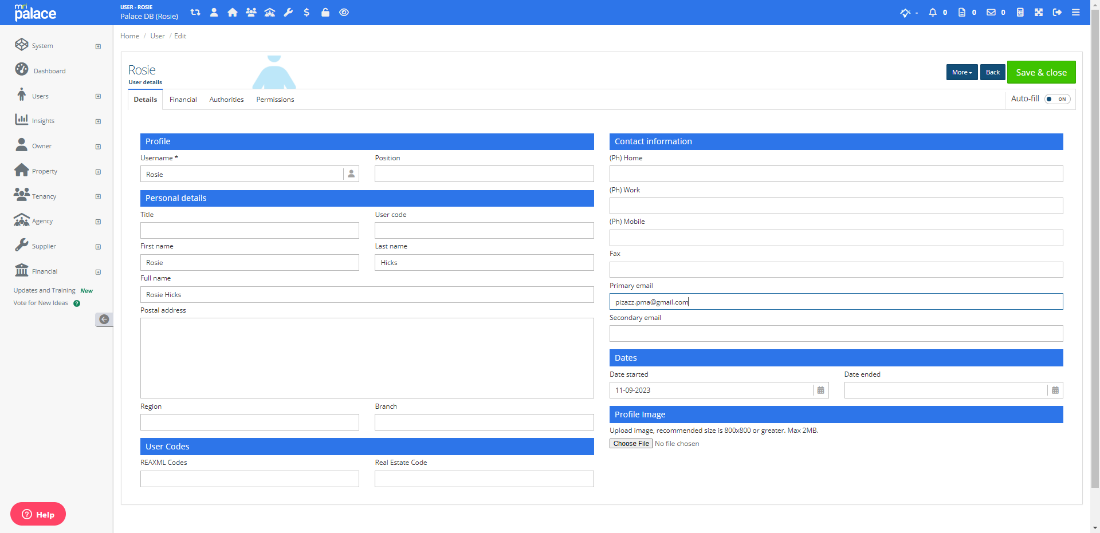Open the Dashboard sidebar item
The width and height of the screenshot is (1100, 533).
48,71
